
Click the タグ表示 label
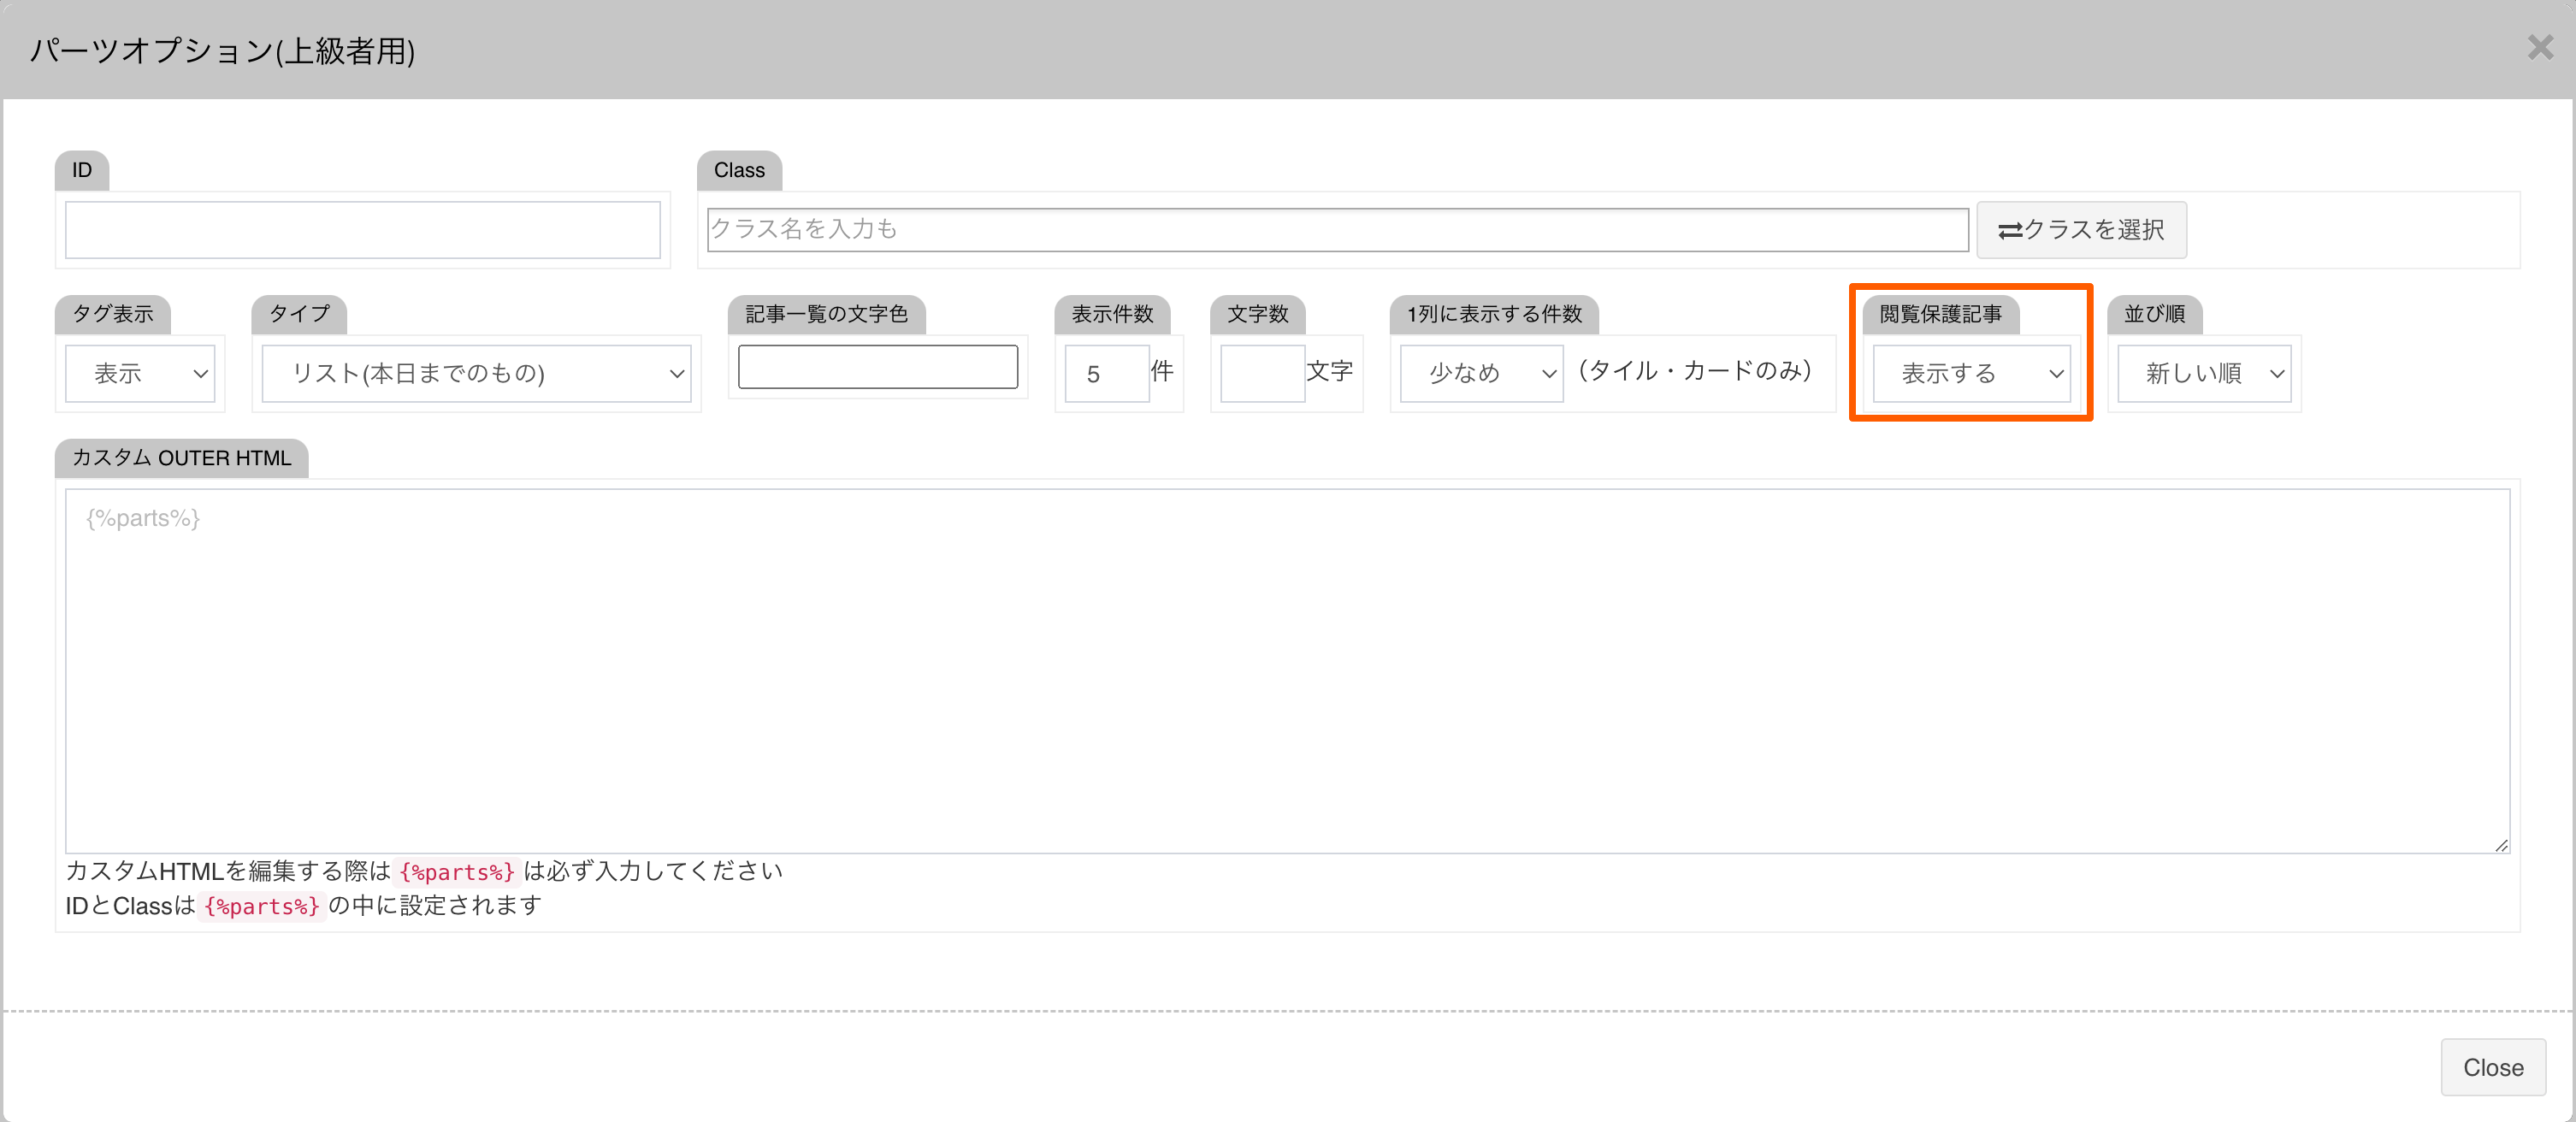click(x=113, y=314)
